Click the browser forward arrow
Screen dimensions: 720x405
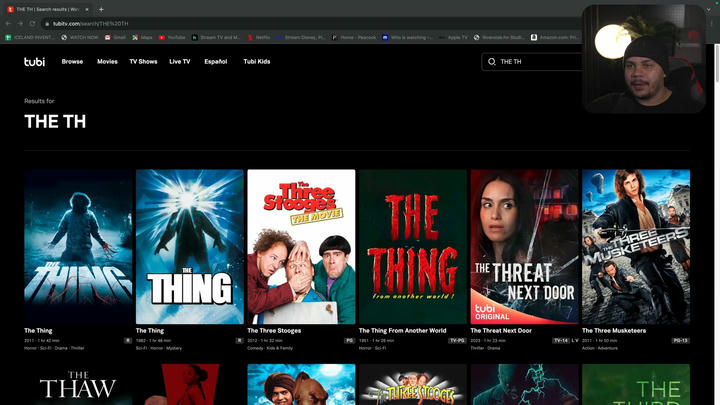[x=20, y=23]
